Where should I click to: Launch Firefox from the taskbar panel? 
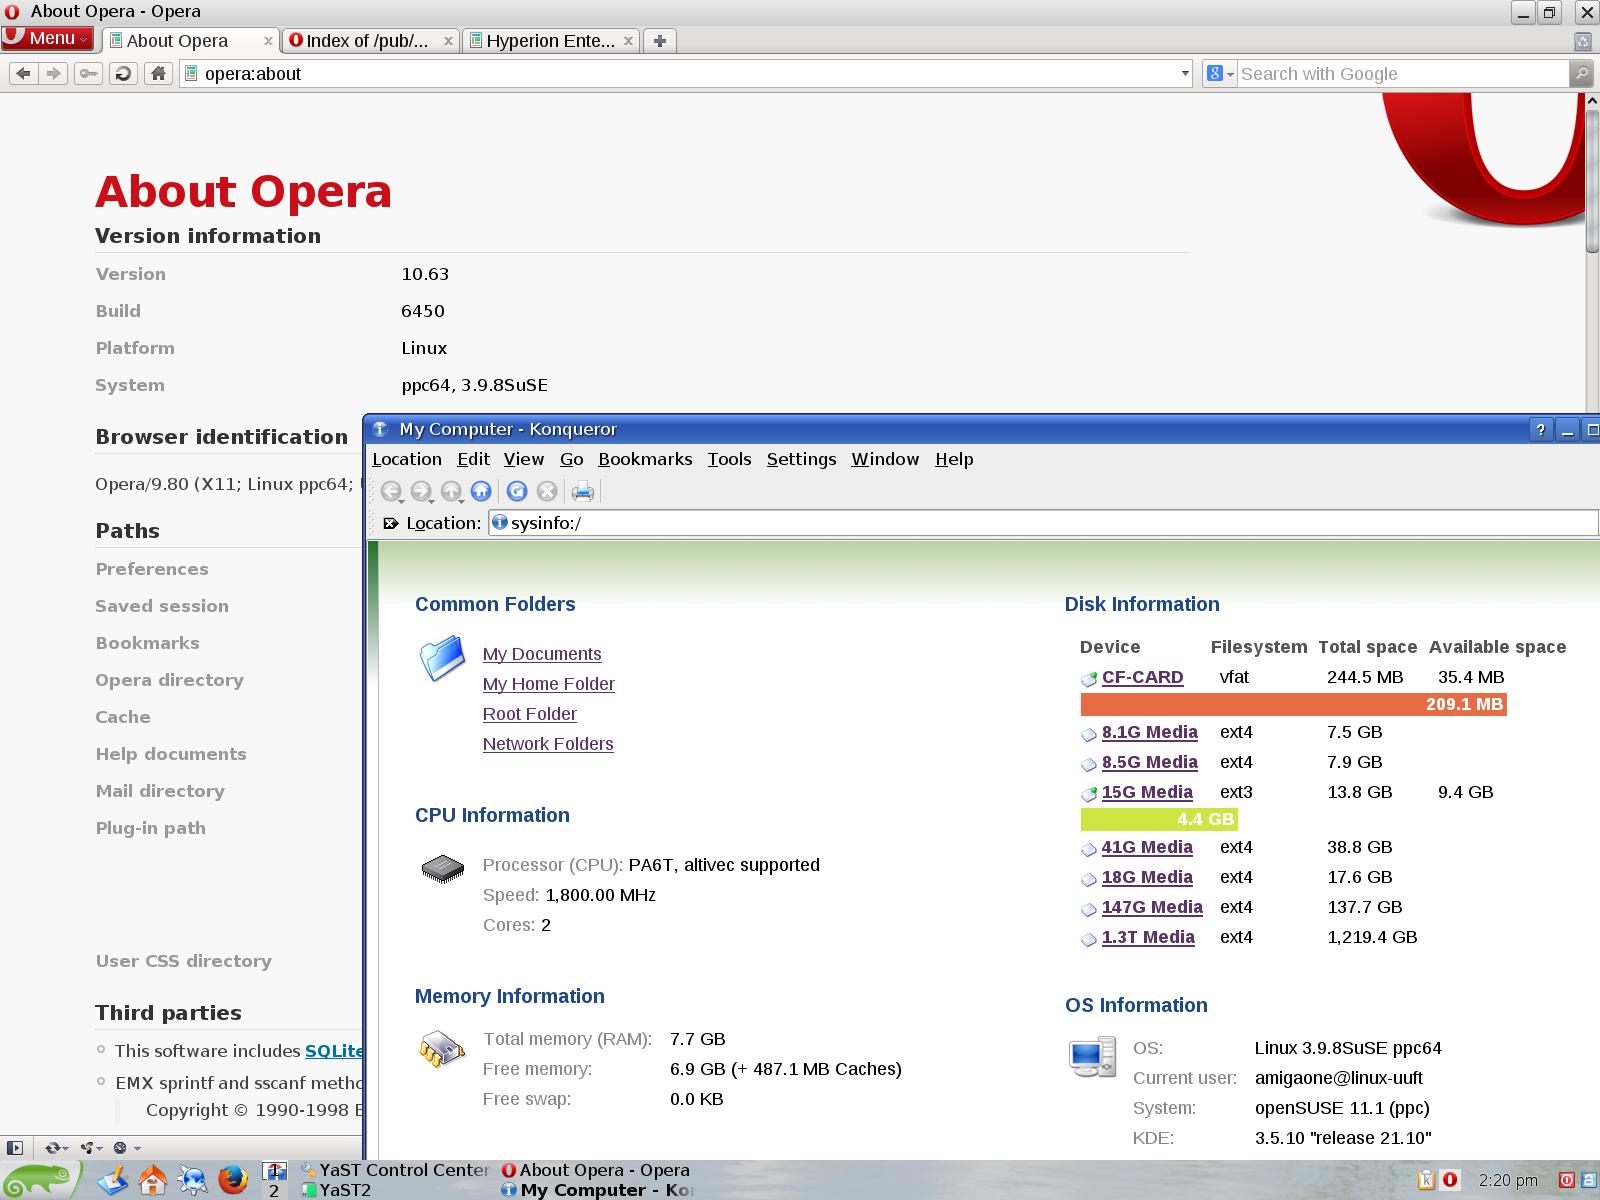click(x=233, y=1180)
